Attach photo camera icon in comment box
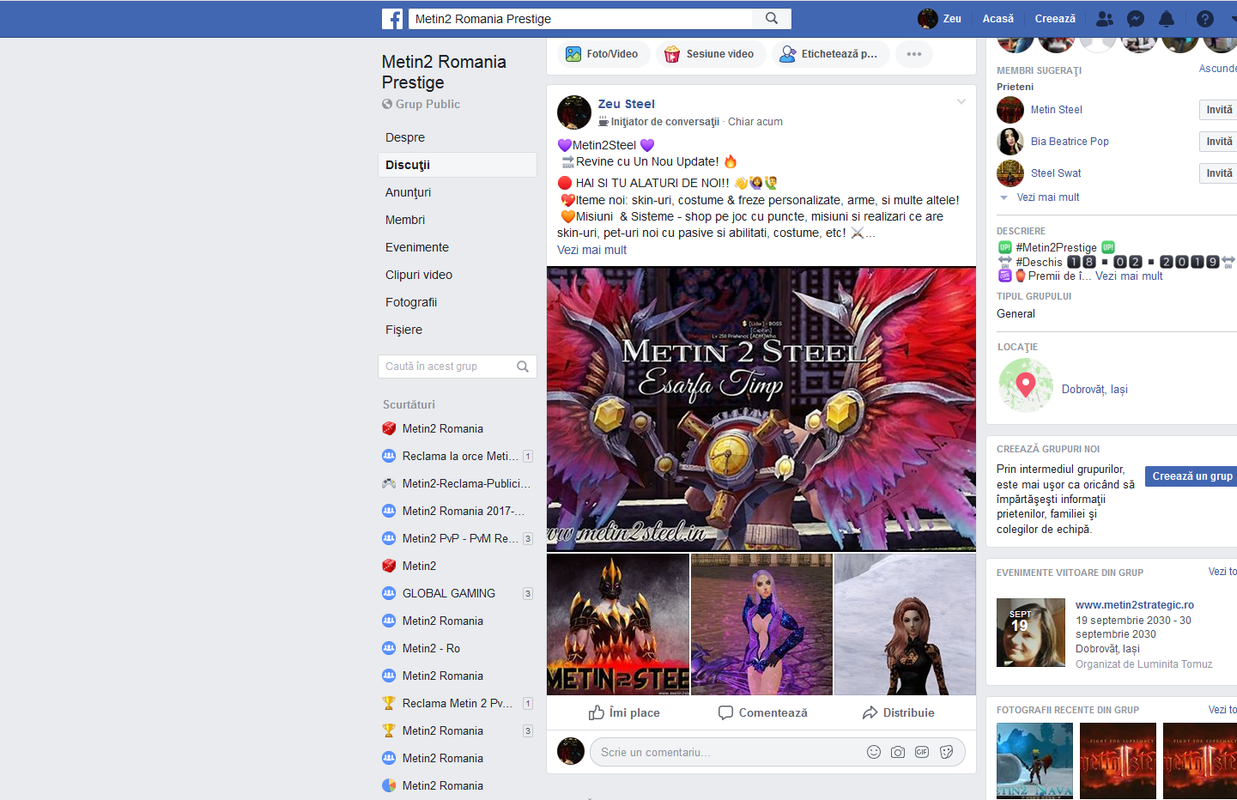The image size is (1237, 800). click(x=898, y=752)
